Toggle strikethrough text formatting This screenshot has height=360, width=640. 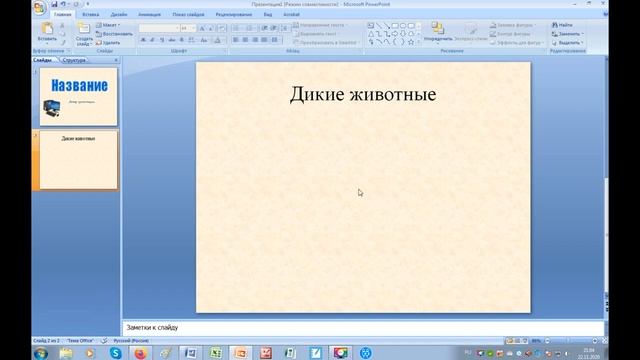pyautogui.click(x=172, y=40)
